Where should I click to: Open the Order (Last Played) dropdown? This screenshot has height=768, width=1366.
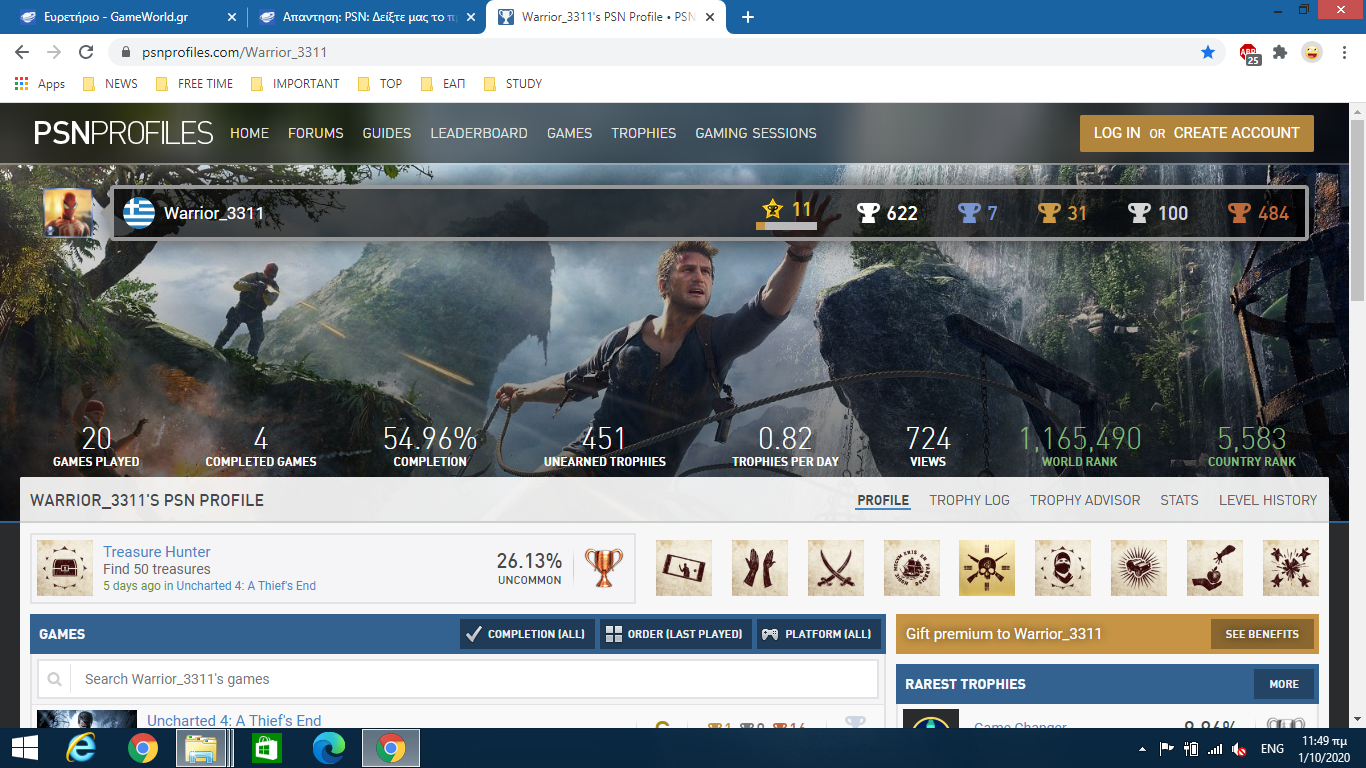pos(675,634)
